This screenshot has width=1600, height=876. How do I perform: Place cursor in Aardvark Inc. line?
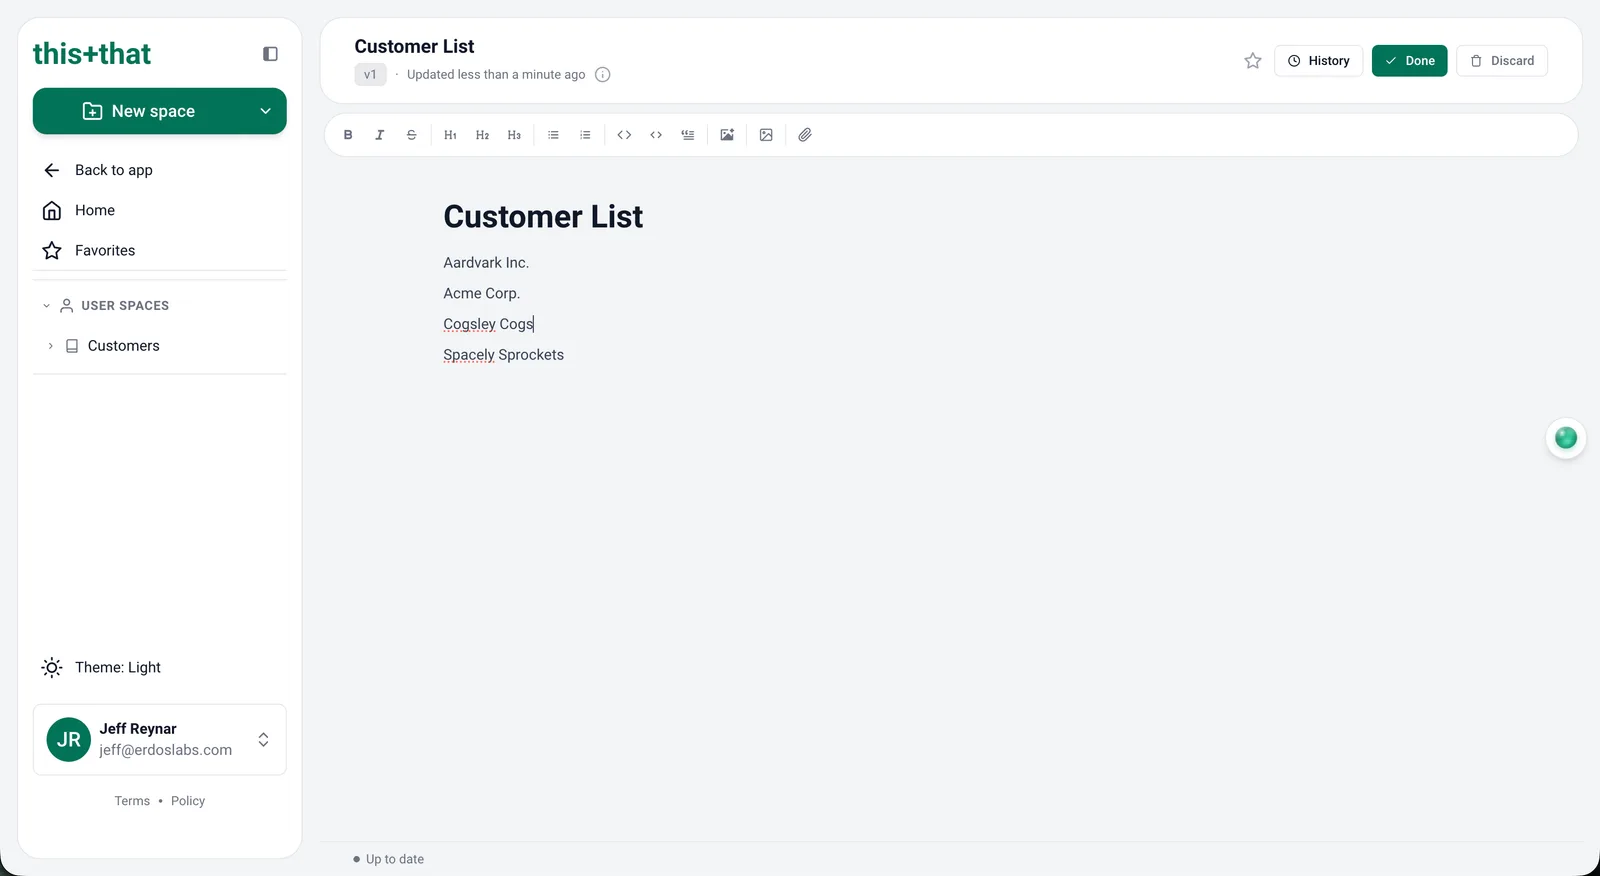(486, 263)
